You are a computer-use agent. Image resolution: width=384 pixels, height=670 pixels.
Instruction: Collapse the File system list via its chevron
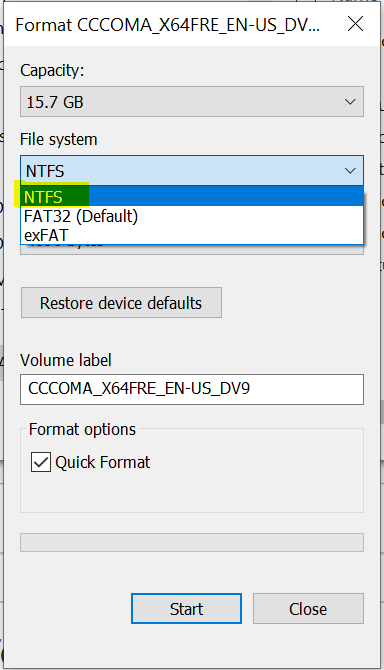(x=350, y=171)
